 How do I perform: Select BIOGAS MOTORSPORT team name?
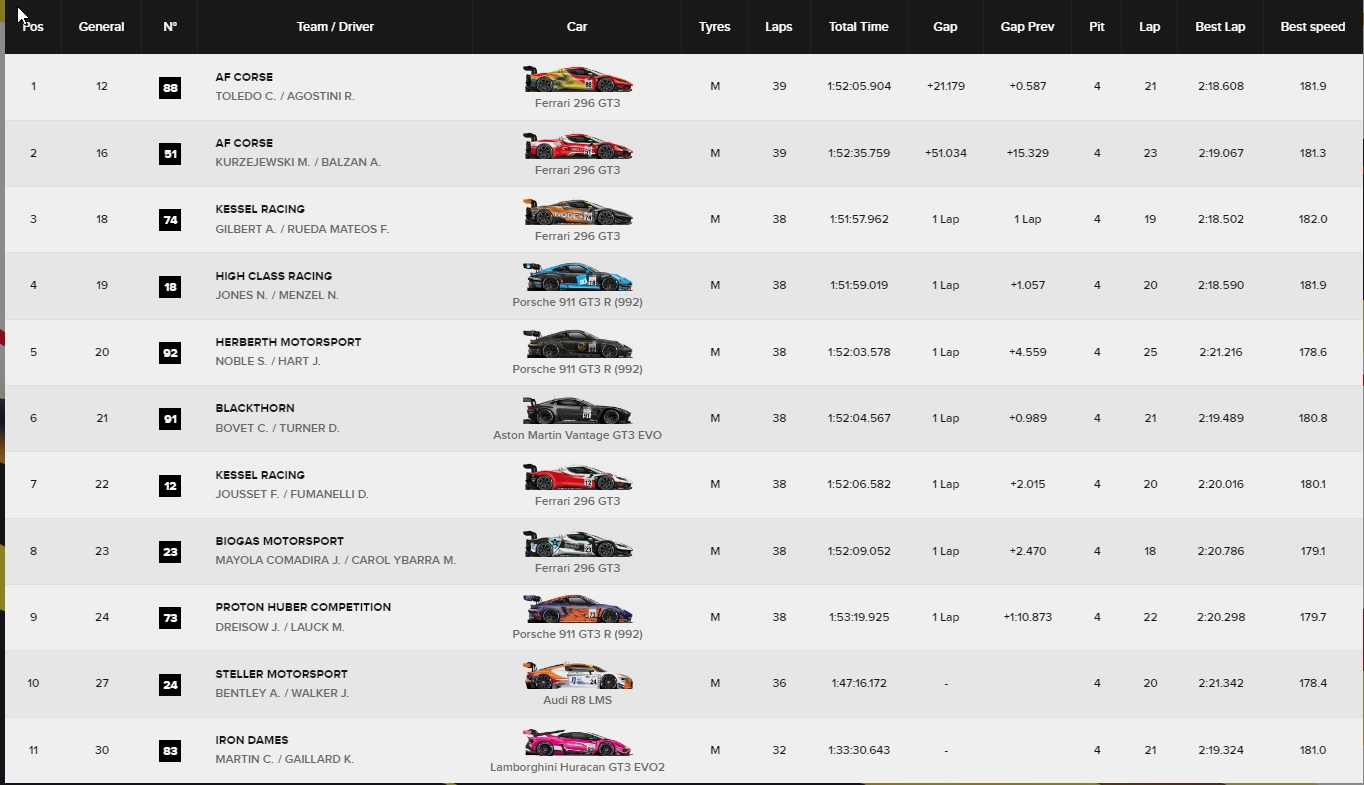click(x=279, y=541)
